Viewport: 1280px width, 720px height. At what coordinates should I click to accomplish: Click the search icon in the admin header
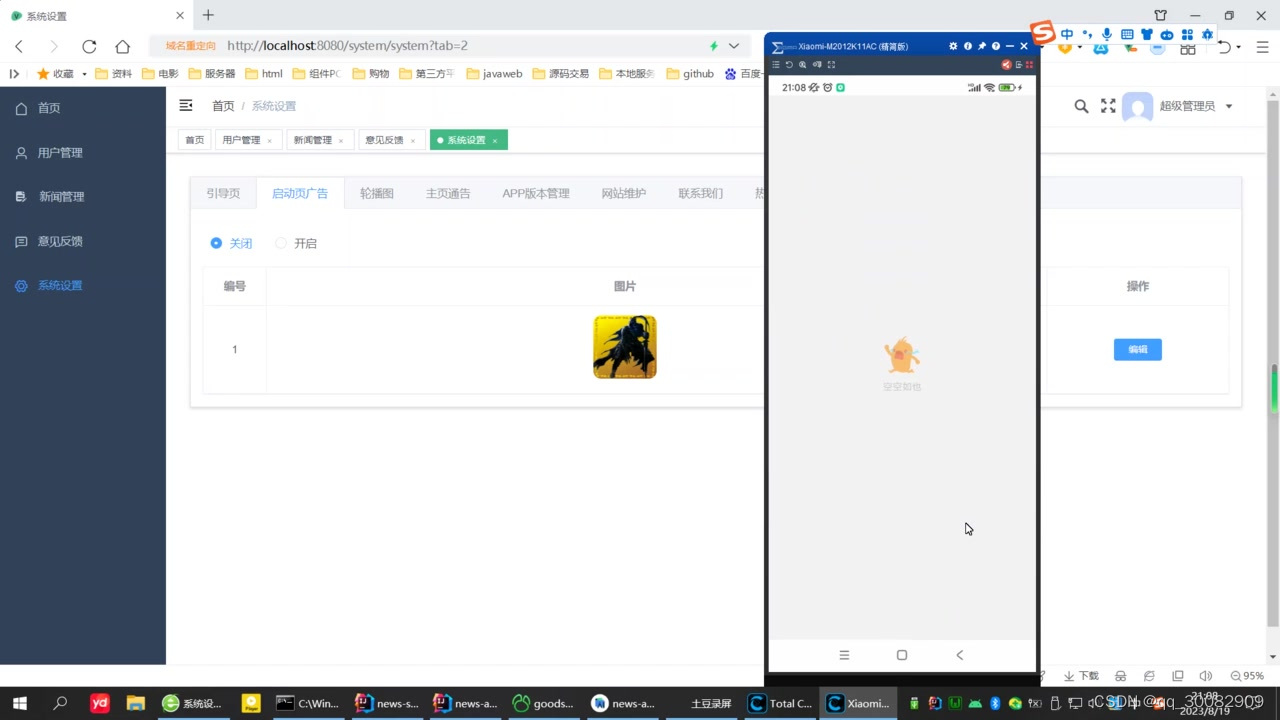1081,106
